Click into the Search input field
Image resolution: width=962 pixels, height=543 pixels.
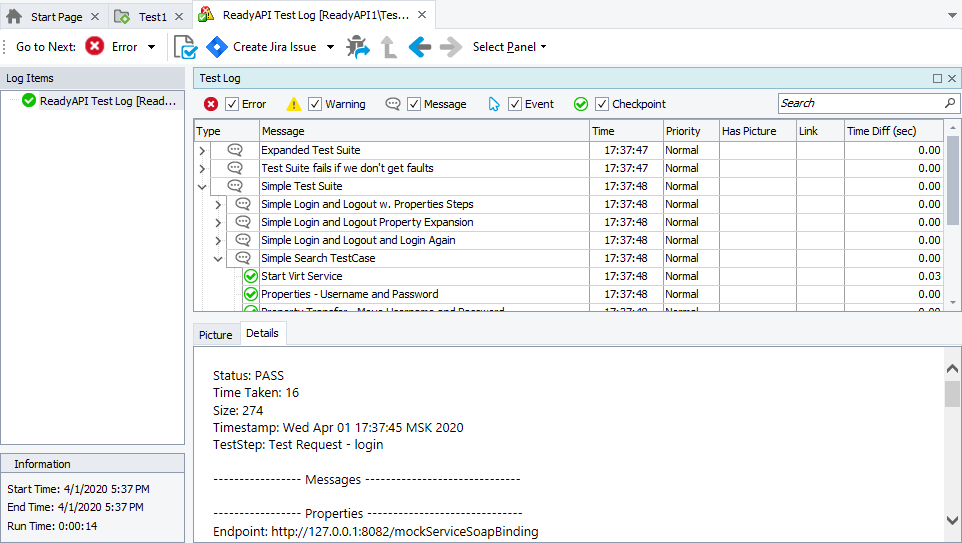pyautogui.click(x=858, y=103)
